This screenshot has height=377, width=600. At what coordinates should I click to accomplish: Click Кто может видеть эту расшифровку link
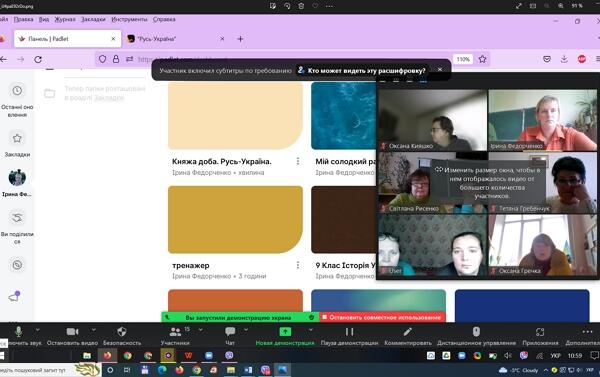pos(366,70)
